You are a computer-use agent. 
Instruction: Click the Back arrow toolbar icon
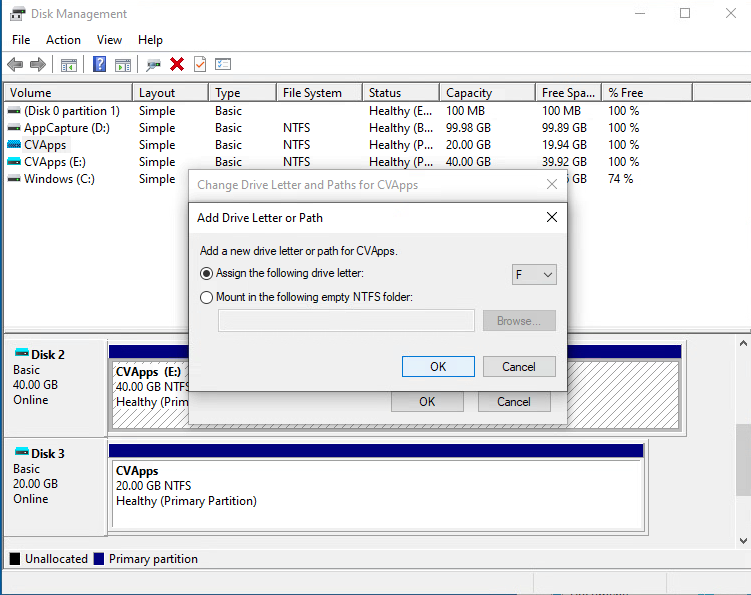click(x=15, y=64)
